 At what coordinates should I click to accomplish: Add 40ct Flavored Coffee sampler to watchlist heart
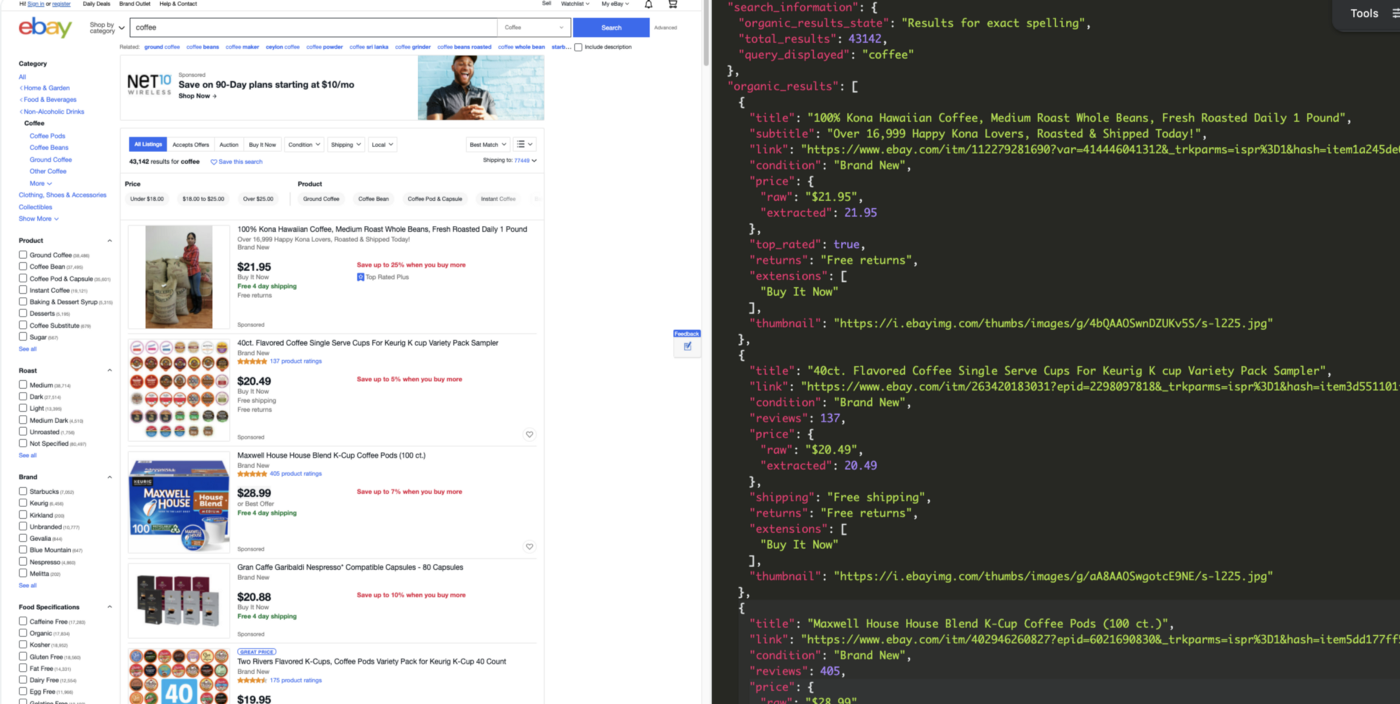pos(529,434)
